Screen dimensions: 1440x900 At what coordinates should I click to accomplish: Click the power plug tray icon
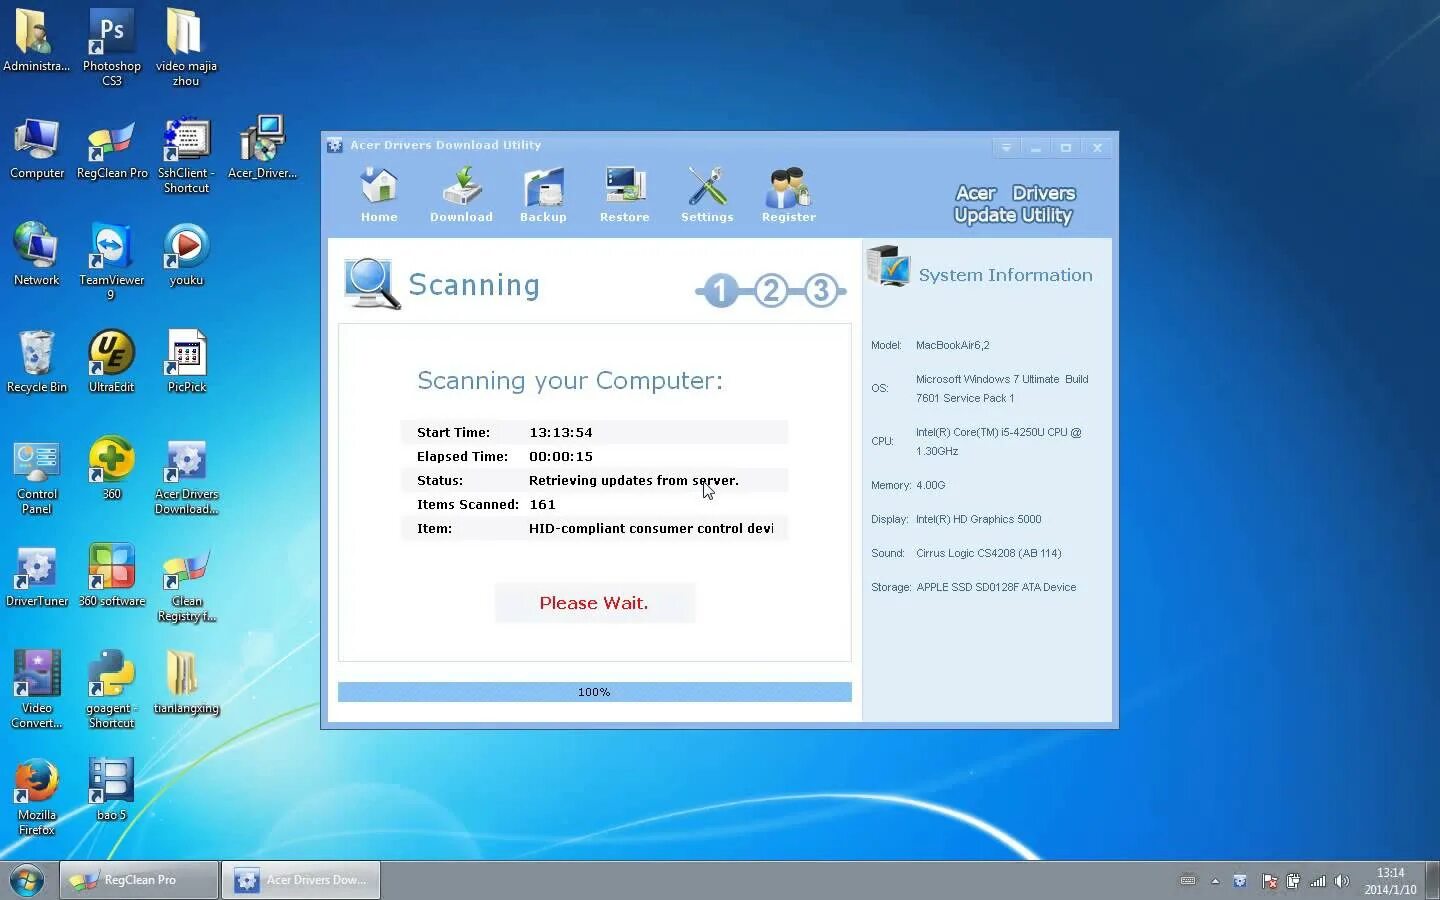[x=1293, y=881]
